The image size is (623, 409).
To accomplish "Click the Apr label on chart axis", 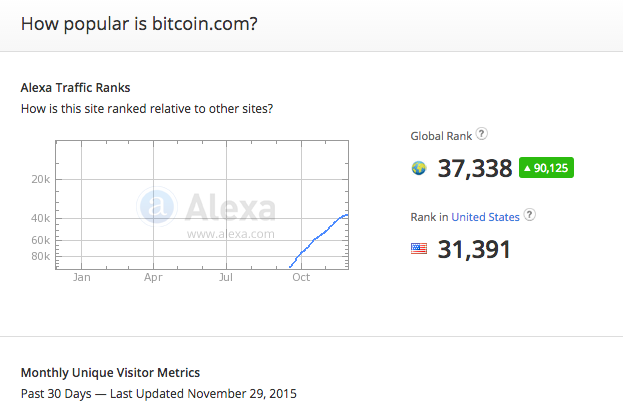I will coord(153,277).
